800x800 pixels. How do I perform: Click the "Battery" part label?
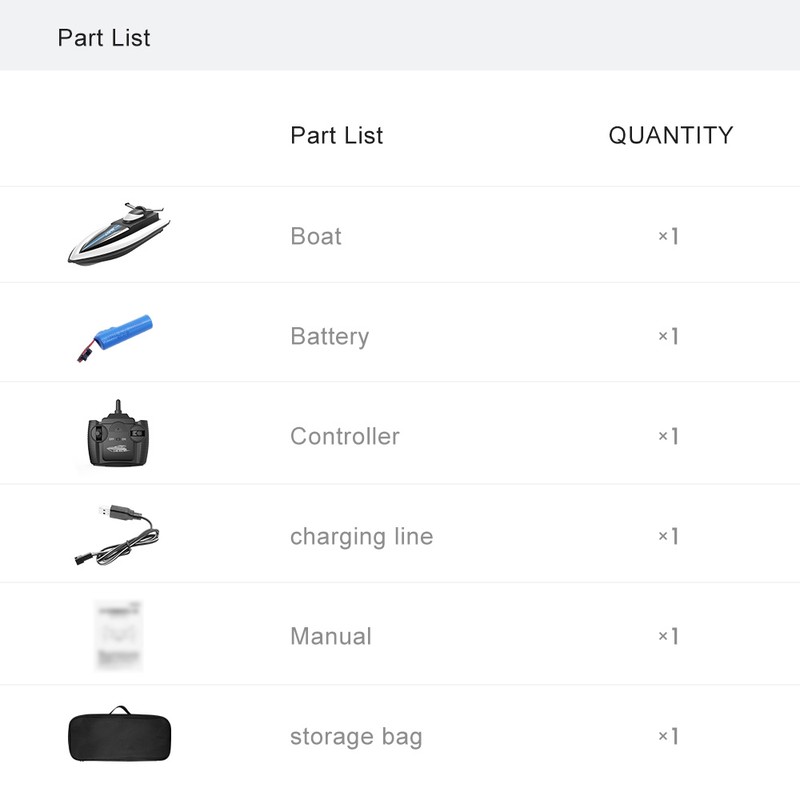pyautogui.click(x=329, y=337)
